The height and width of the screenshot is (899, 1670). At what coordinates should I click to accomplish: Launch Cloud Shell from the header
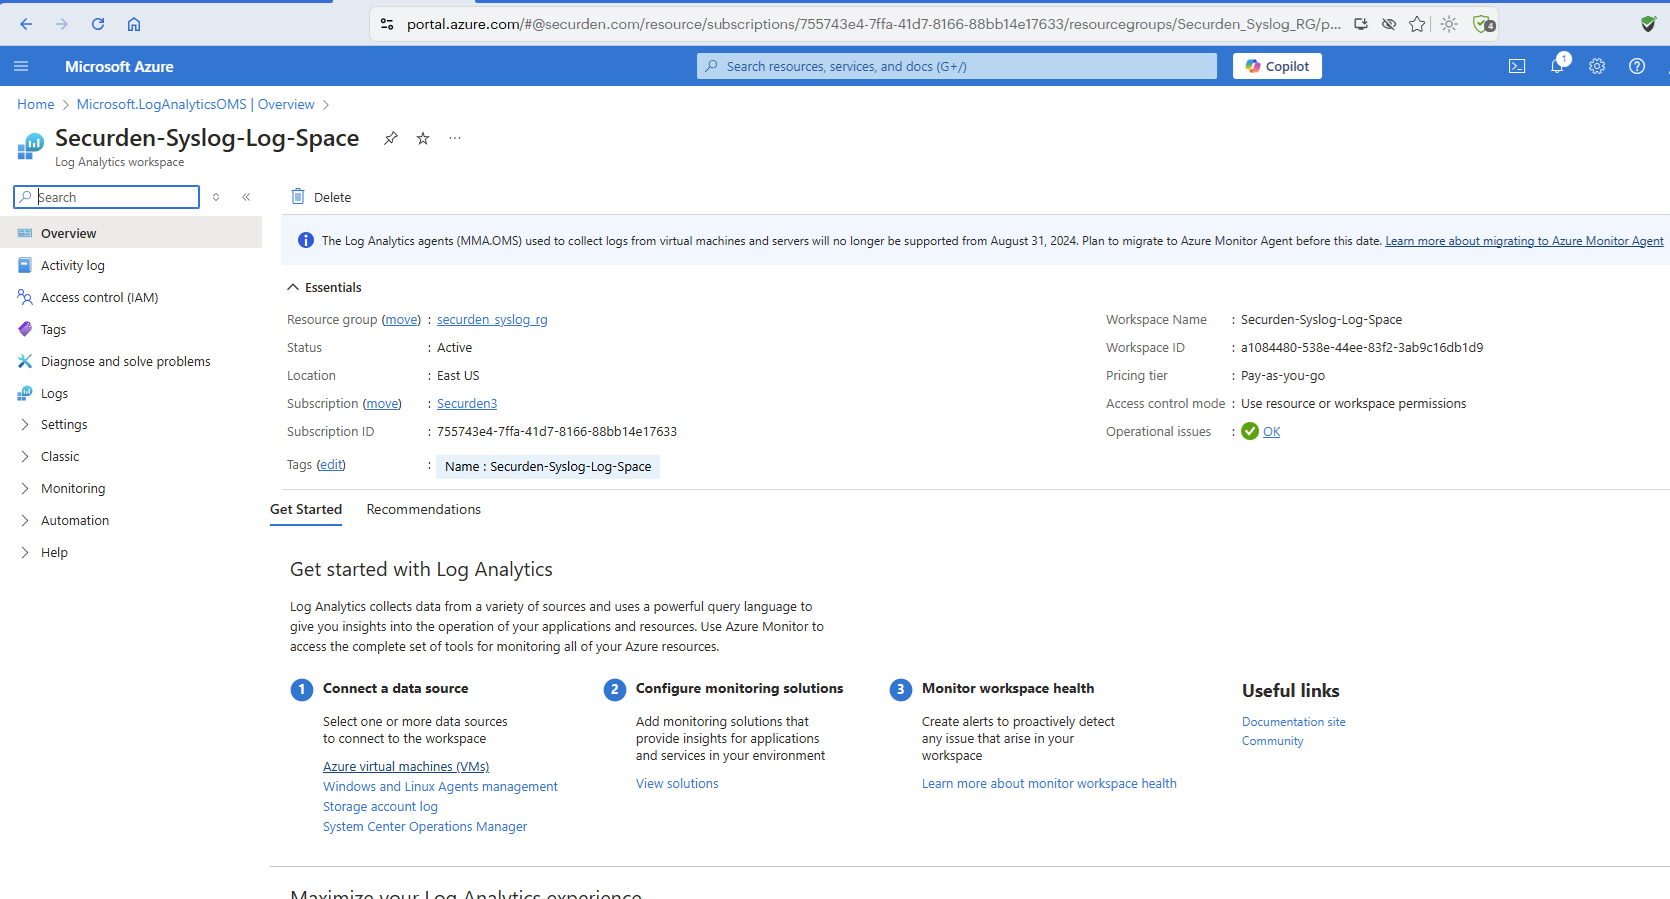[1517, 66]
